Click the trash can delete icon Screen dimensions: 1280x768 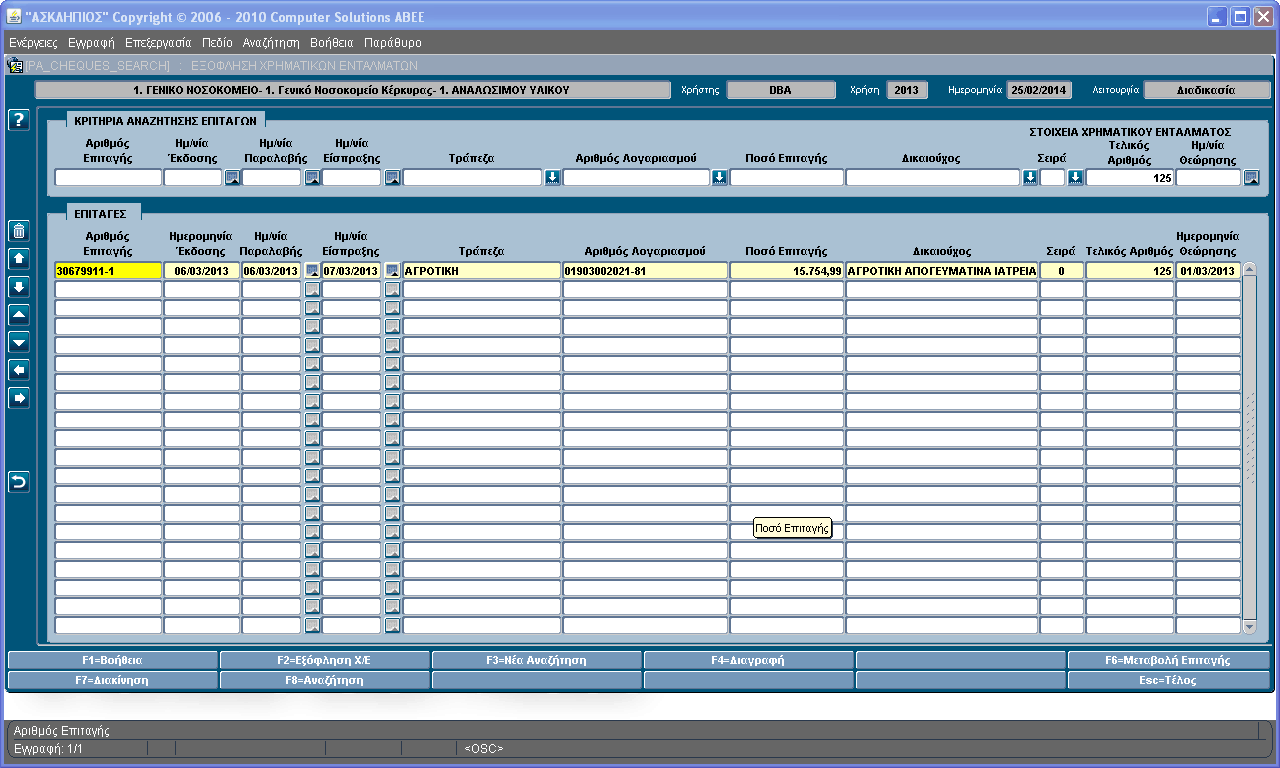pos(18,231)
